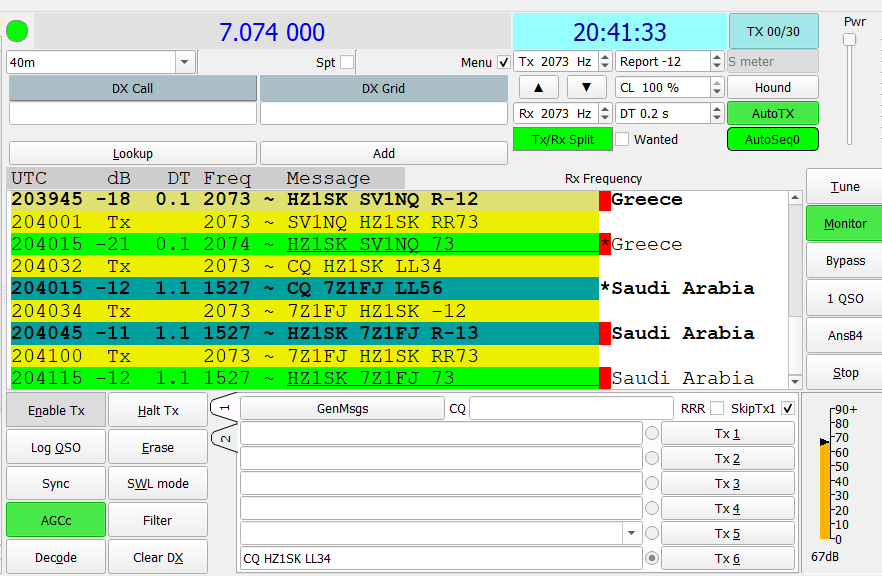The width and height of the screenshot is (882, 576).
Task: Select the Tx 5 radio button
Action: 652,533
